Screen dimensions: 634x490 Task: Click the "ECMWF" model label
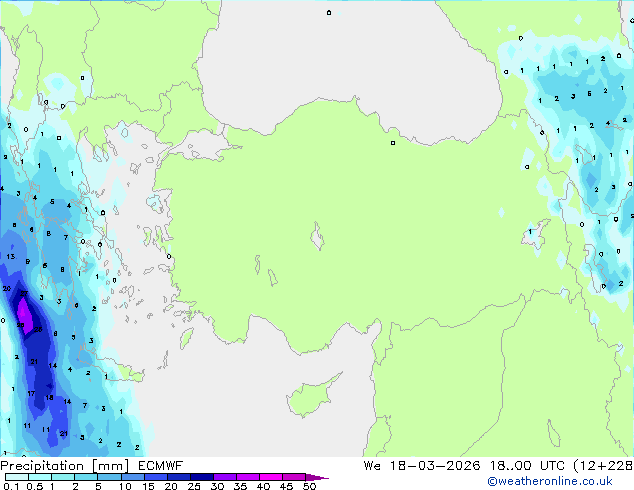click(161, 466)
